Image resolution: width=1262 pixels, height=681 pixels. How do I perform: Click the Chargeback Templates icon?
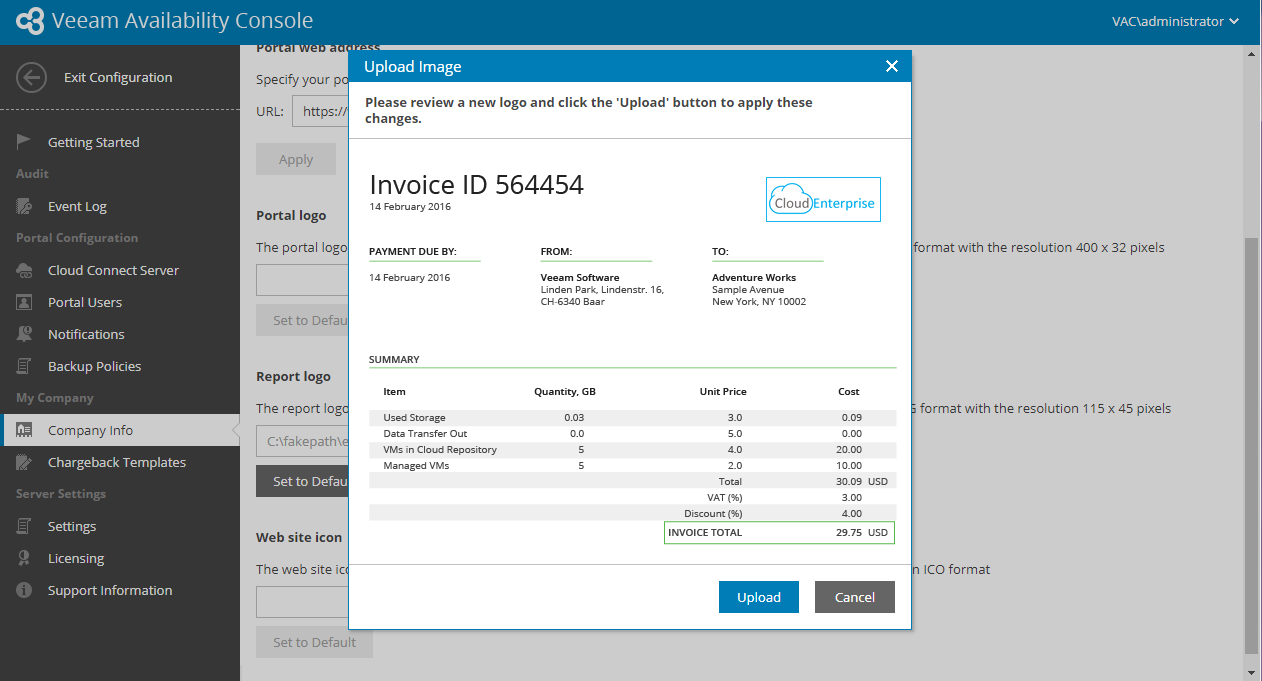pos(25,462)
